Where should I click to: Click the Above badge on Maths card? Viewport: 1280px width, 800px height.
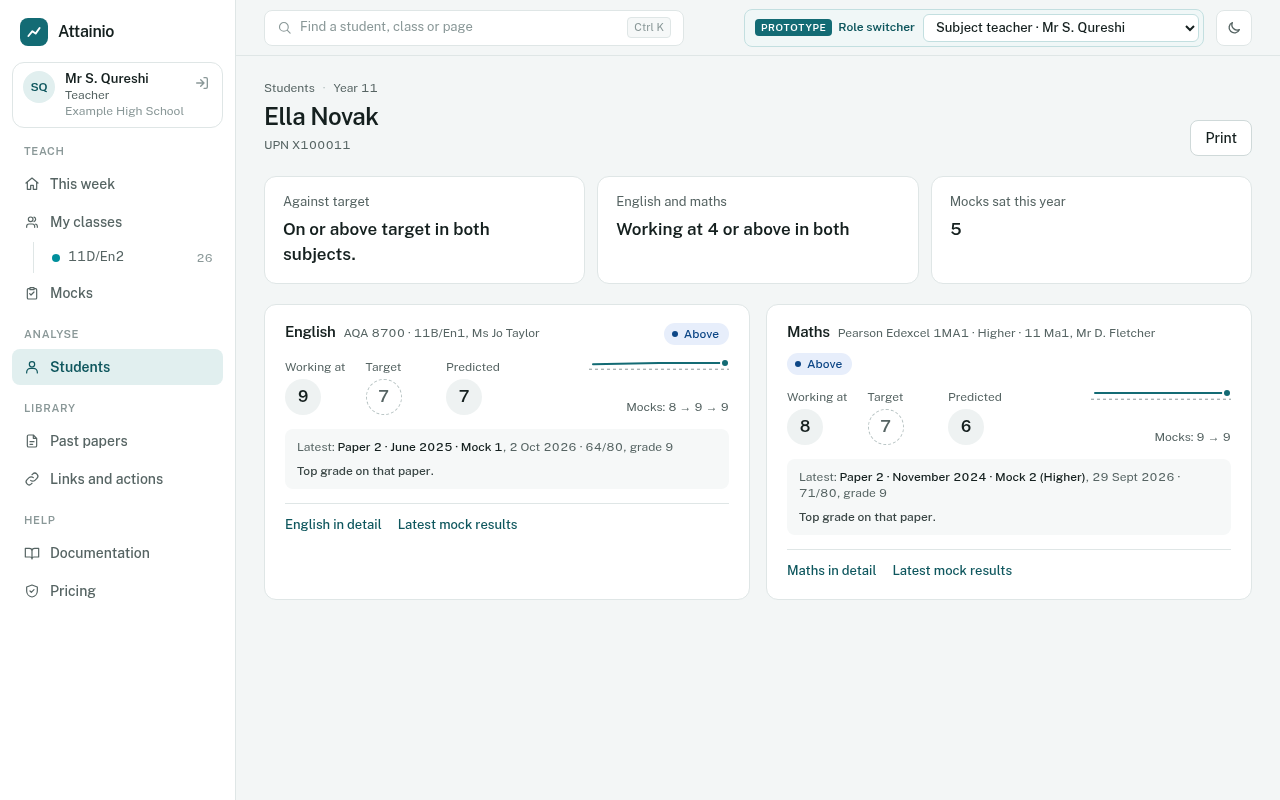click(819, 364)
